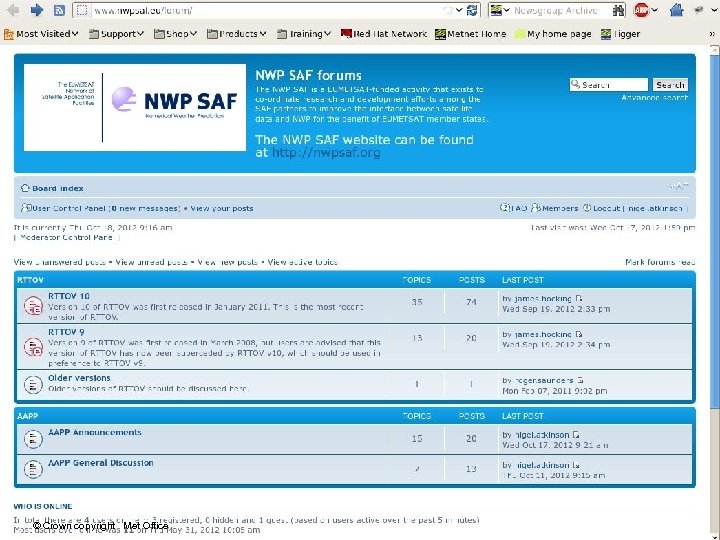The height and width of the screenshot is (540, 720).
Task: Open the AAPP General Discussion forum link
Action: tap(101, 463)
